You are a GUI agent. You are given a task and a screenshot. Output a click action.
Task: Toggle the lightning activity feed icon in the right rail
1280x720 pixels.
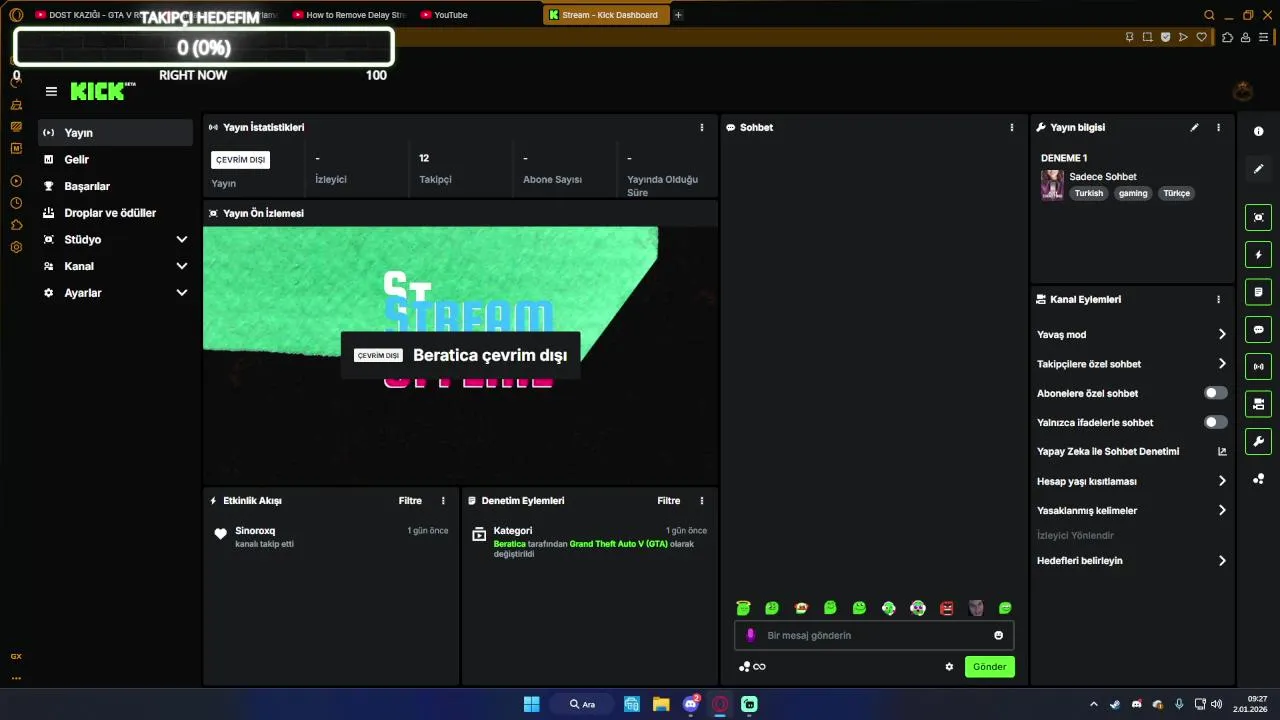1258,255
